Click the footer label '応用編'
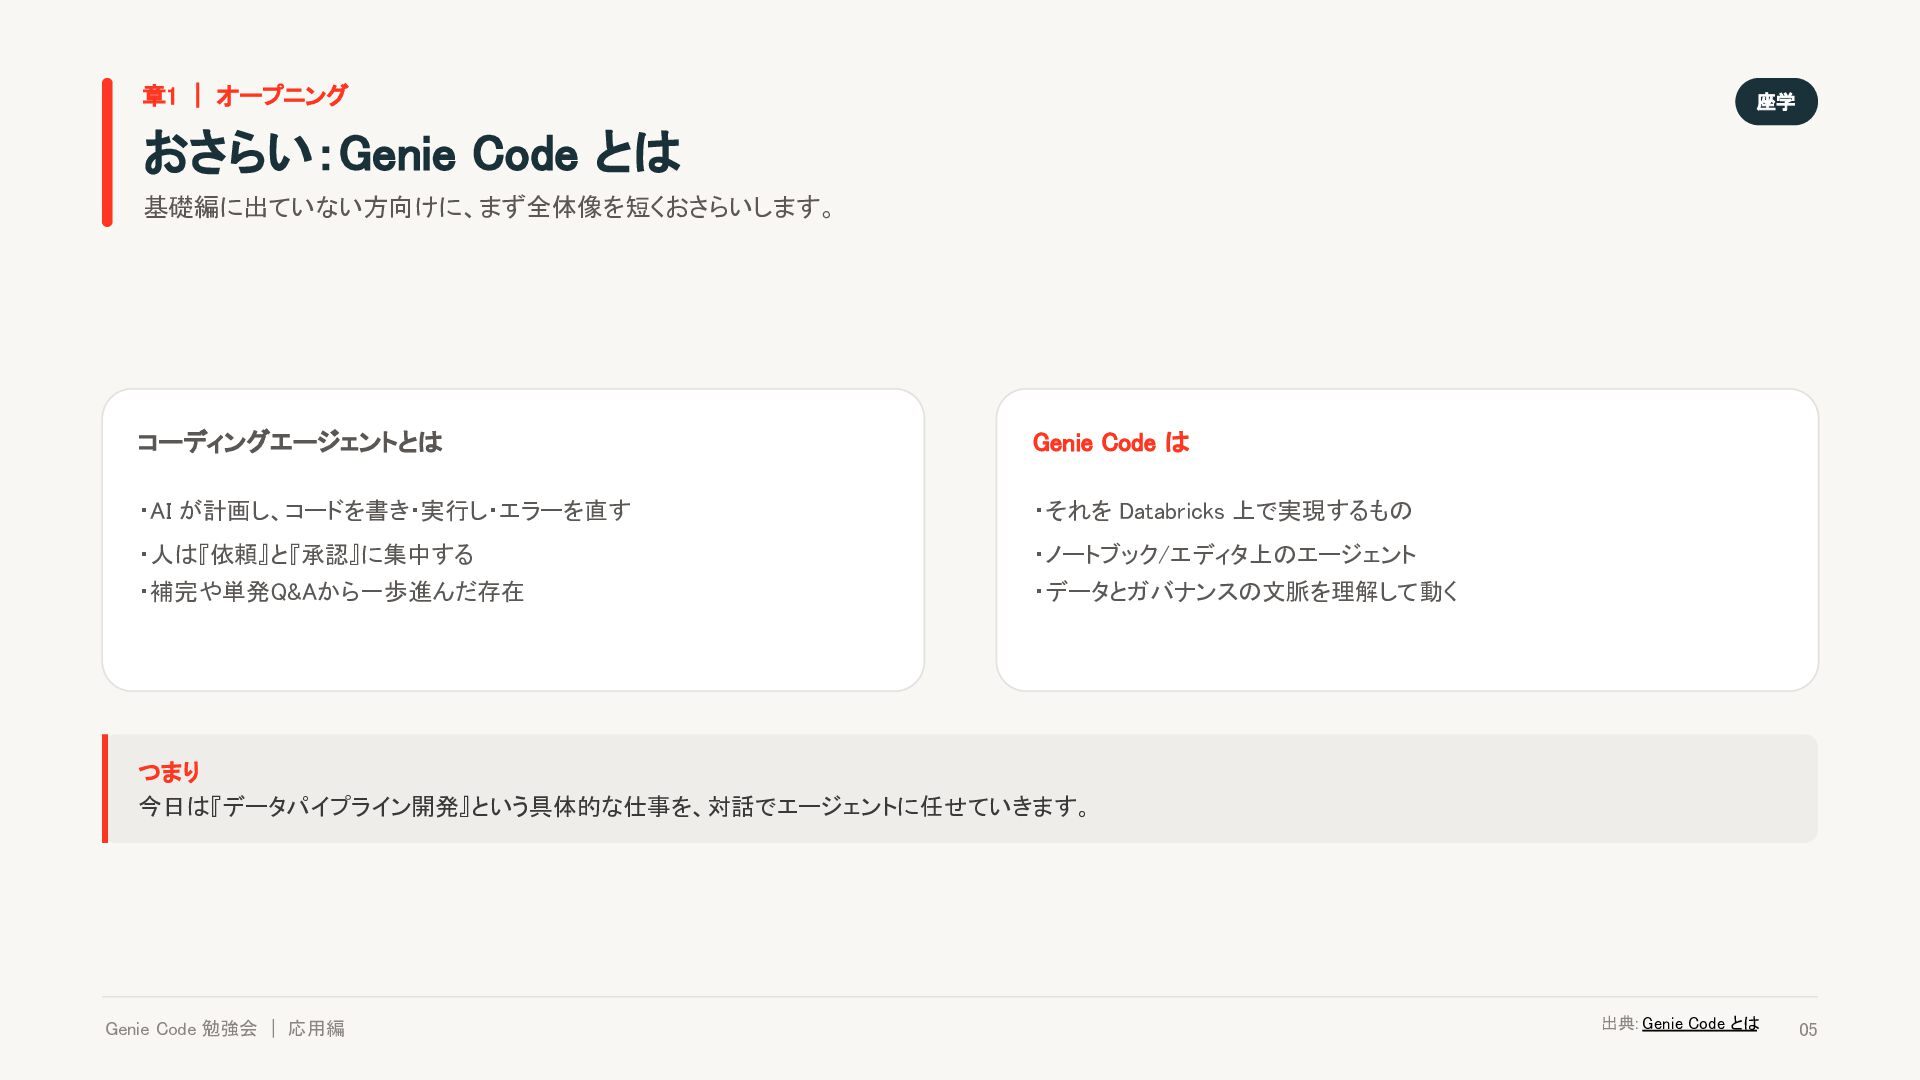1920x1080 pixels. point(316,1028)
